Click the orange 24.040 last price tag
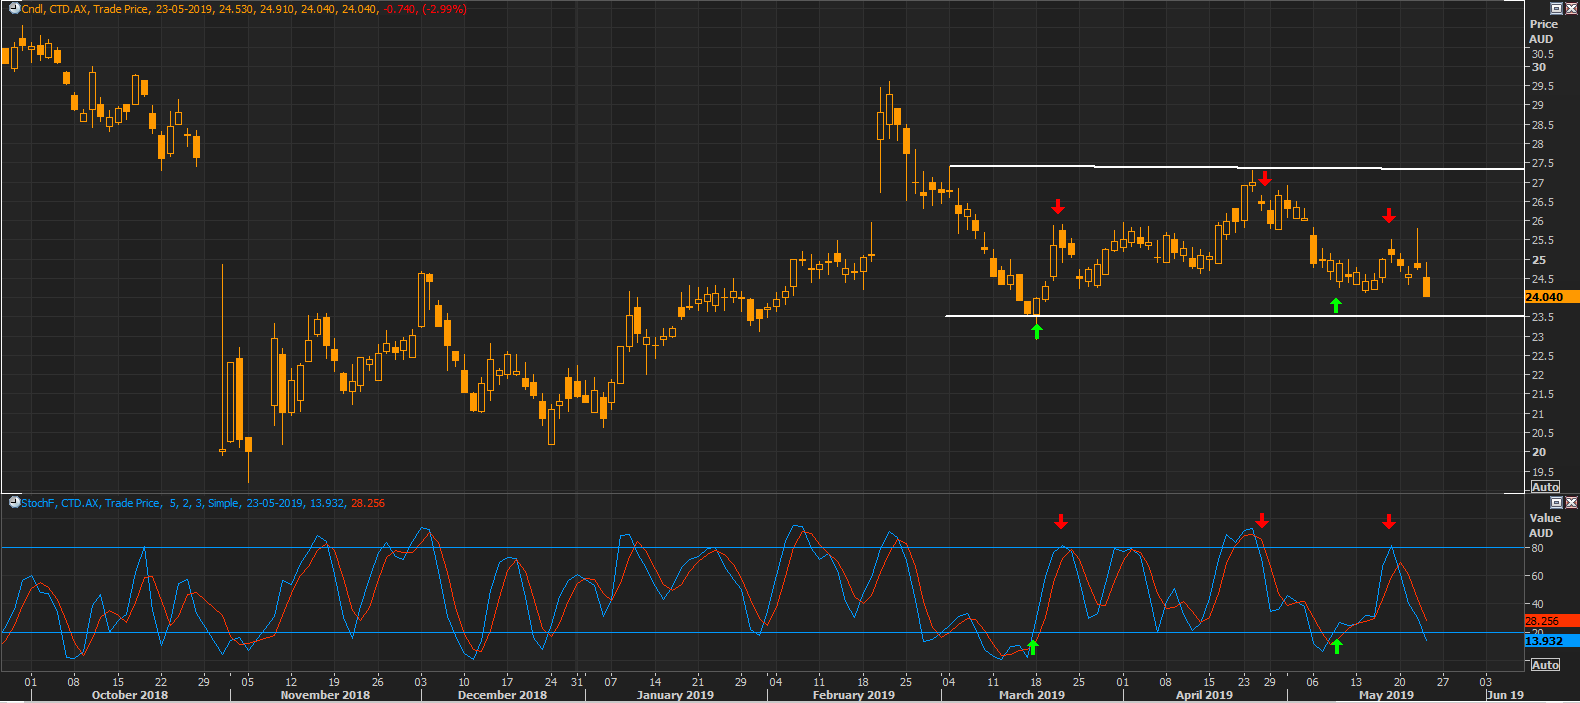 coord(1552,297)
